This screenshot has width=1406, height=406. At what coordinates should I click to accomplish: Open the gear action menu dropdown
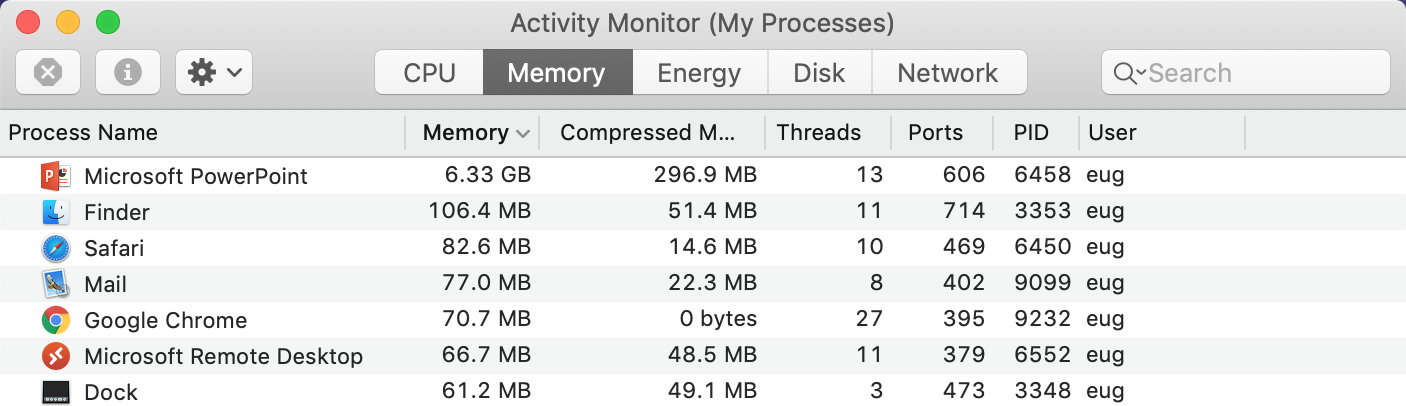click(x=214, y=72)
